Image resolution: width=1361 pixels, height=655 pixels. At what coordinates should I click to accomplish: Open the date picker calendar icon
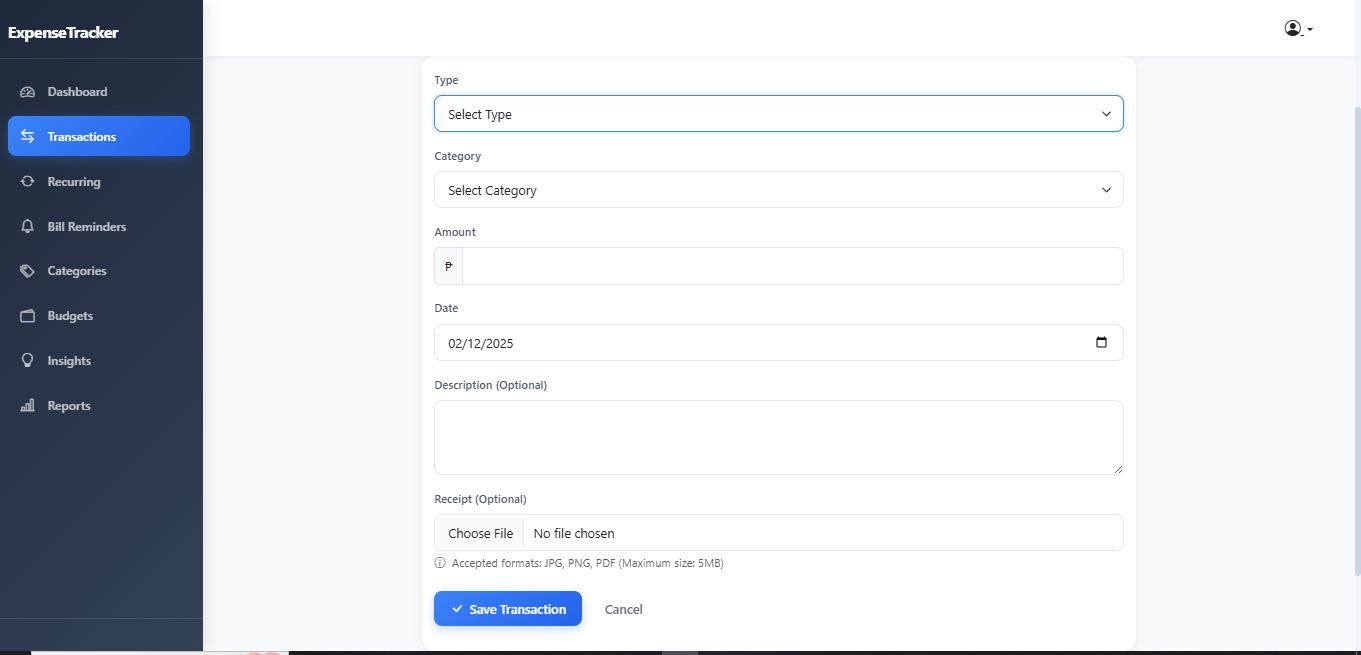click(x=1101, y=343)
